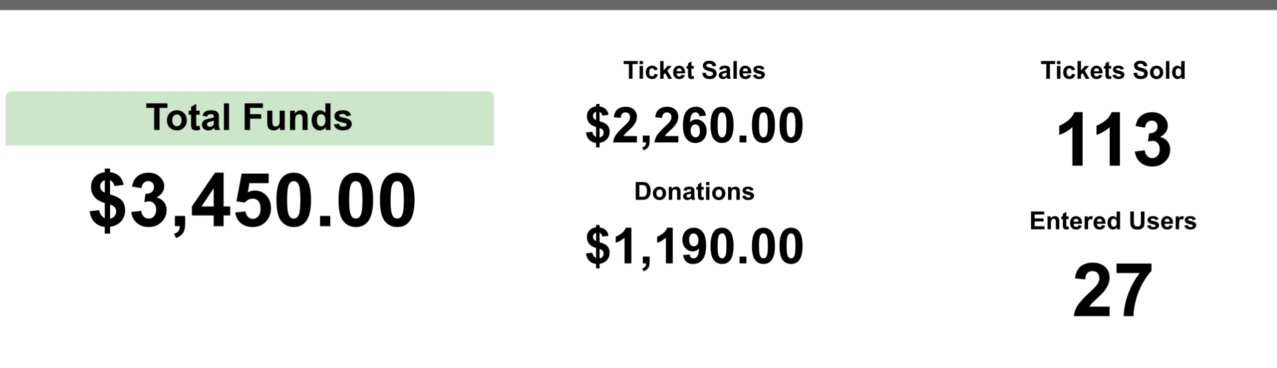Click the word Sold in Tickets Sold
The width and height of the screenshot is (1277, 368).
[1159, 70]
